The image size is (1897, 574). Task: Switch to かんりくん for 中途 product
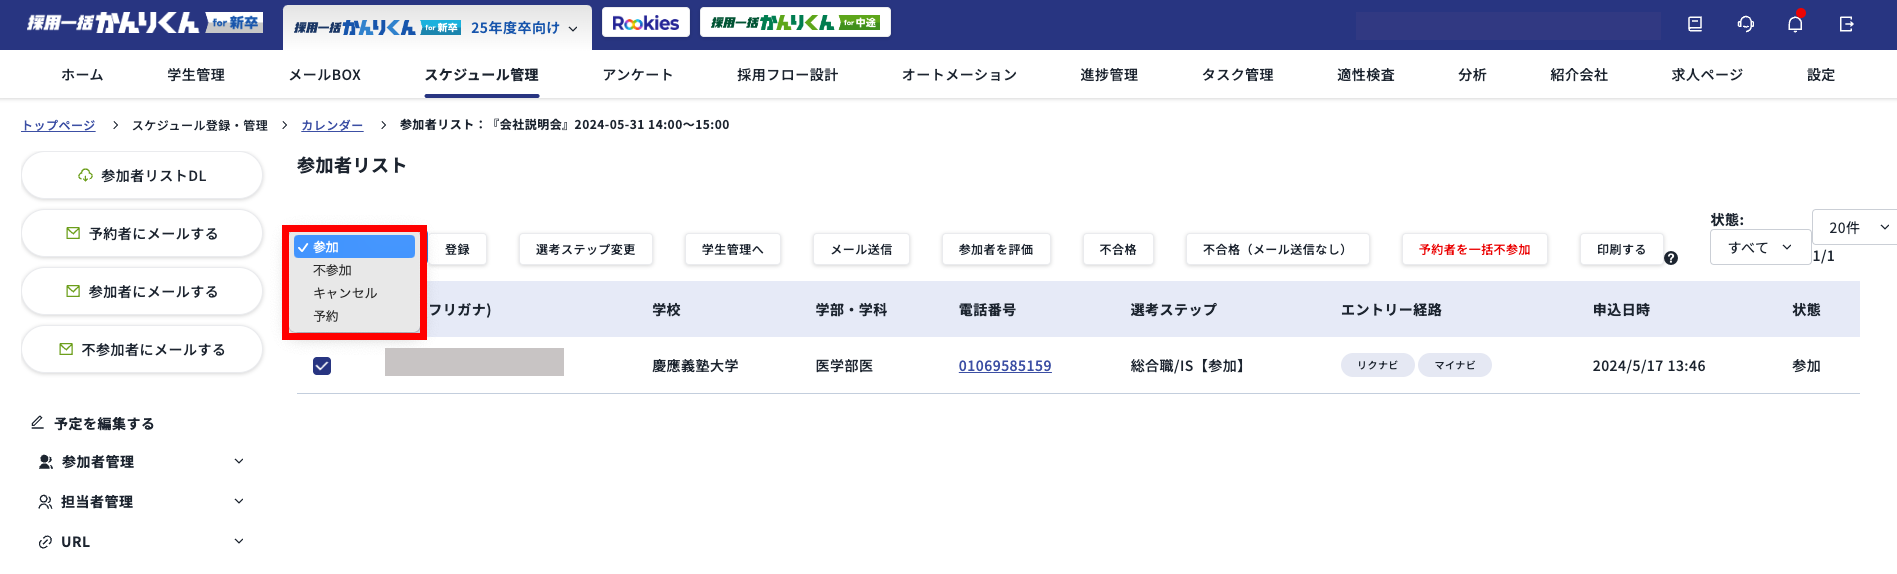coord(795,22)
